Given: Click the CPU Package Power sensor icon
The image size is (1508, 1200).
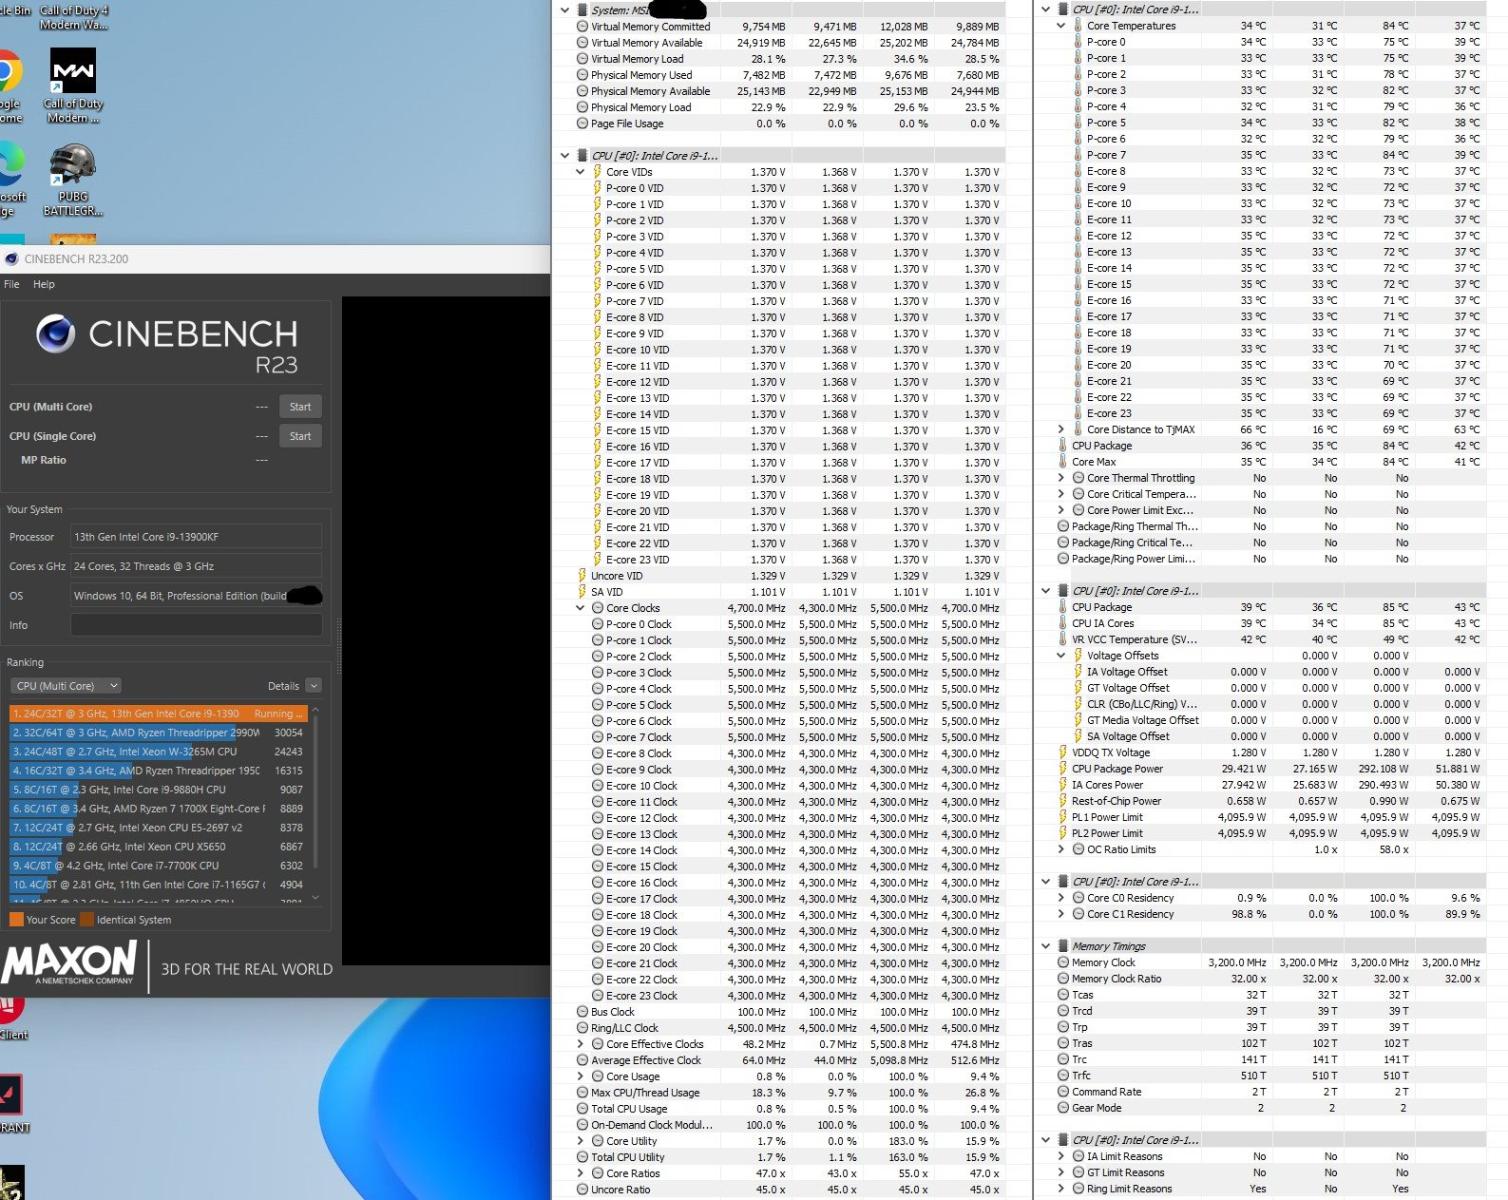Looking at the screenshot, I should [x=1062, y=769].
